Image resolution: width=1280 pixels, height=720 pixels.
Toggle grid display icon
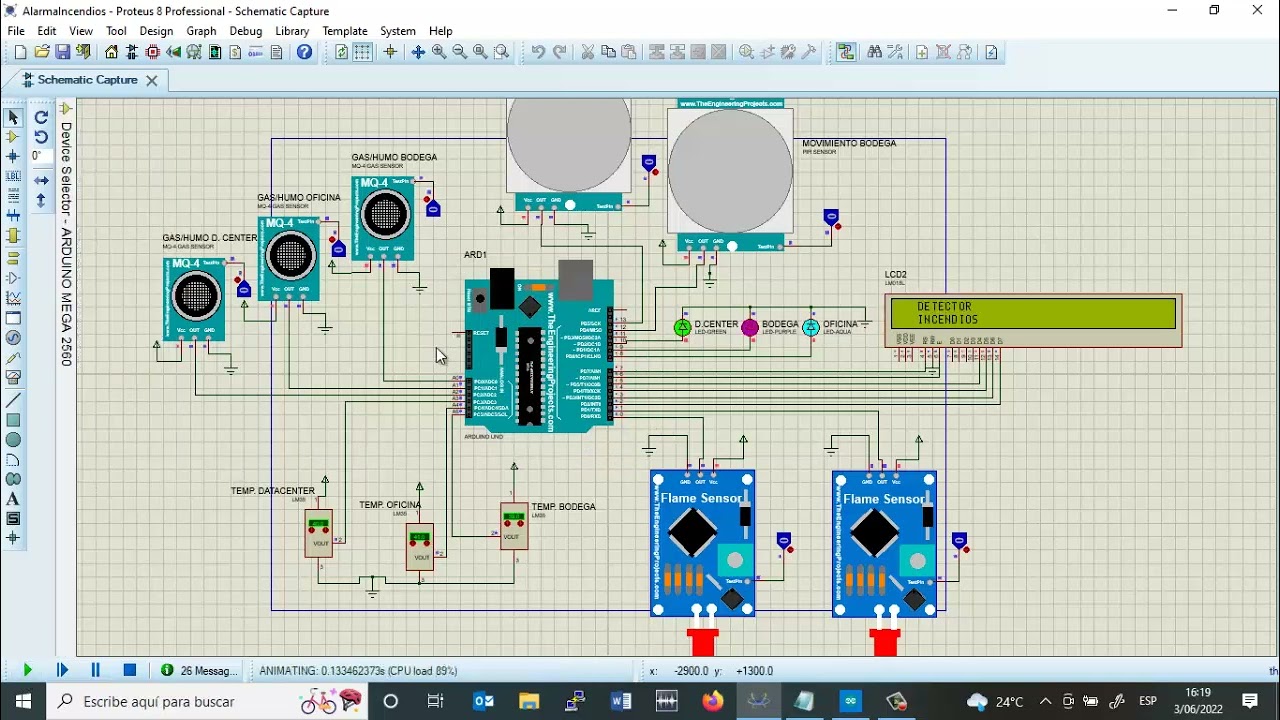(x=362, y=52)
